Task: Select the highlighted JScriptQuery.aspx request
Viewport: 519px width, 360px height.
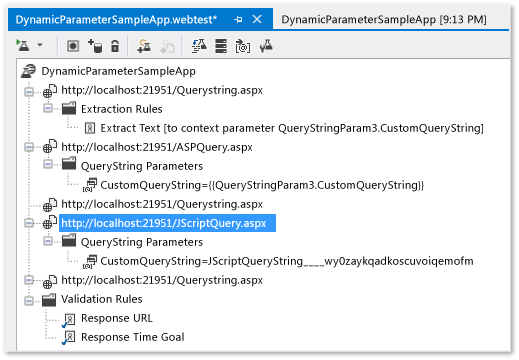Action: click(x=167, y=223)
